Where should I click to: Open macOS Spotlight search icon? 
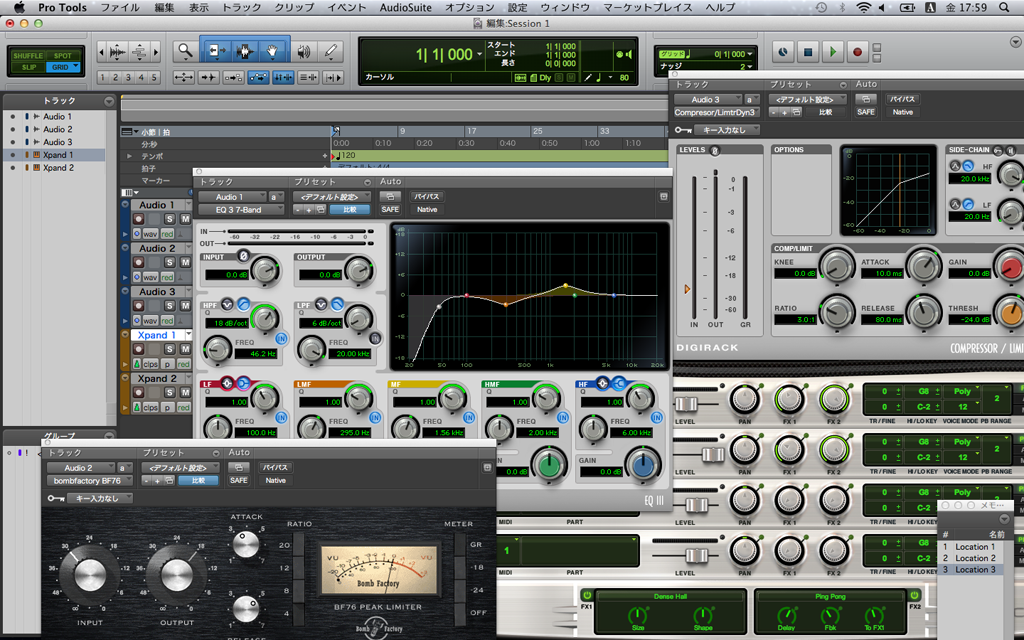pyautogui.click(x=1004, y=7)
